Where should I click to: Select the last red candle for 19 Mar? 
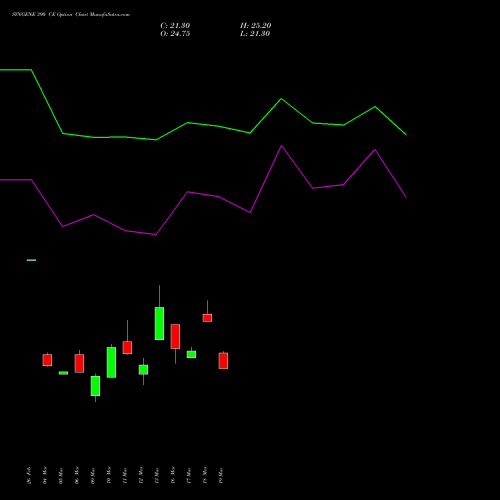click(x=223, y=361)
